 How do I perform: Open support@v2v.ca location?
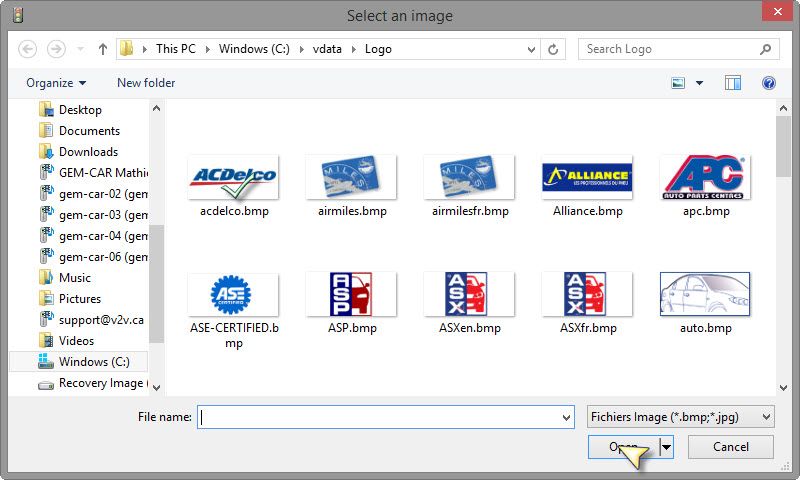click(x=92, y=320)
